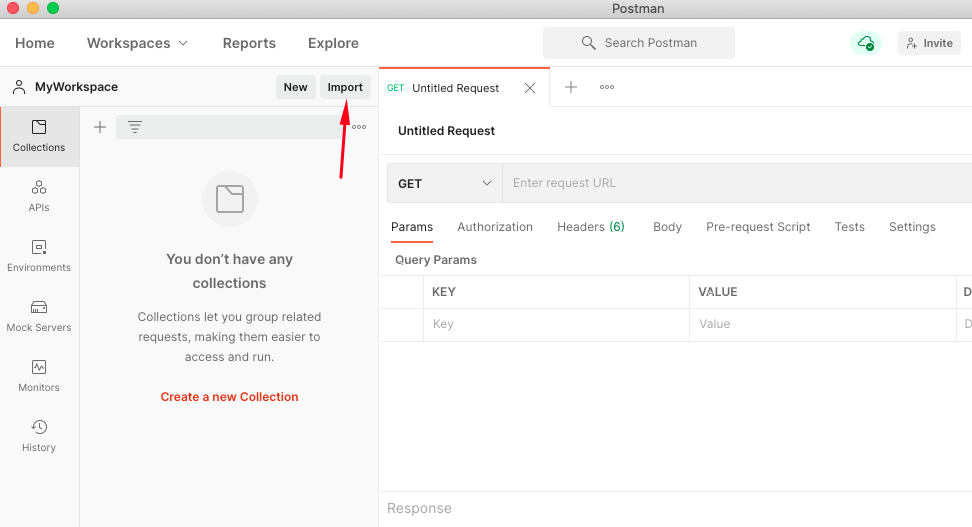Close the Untitled Request tab
The height and width of the screenshot is (527, 972).
(530, 88)
